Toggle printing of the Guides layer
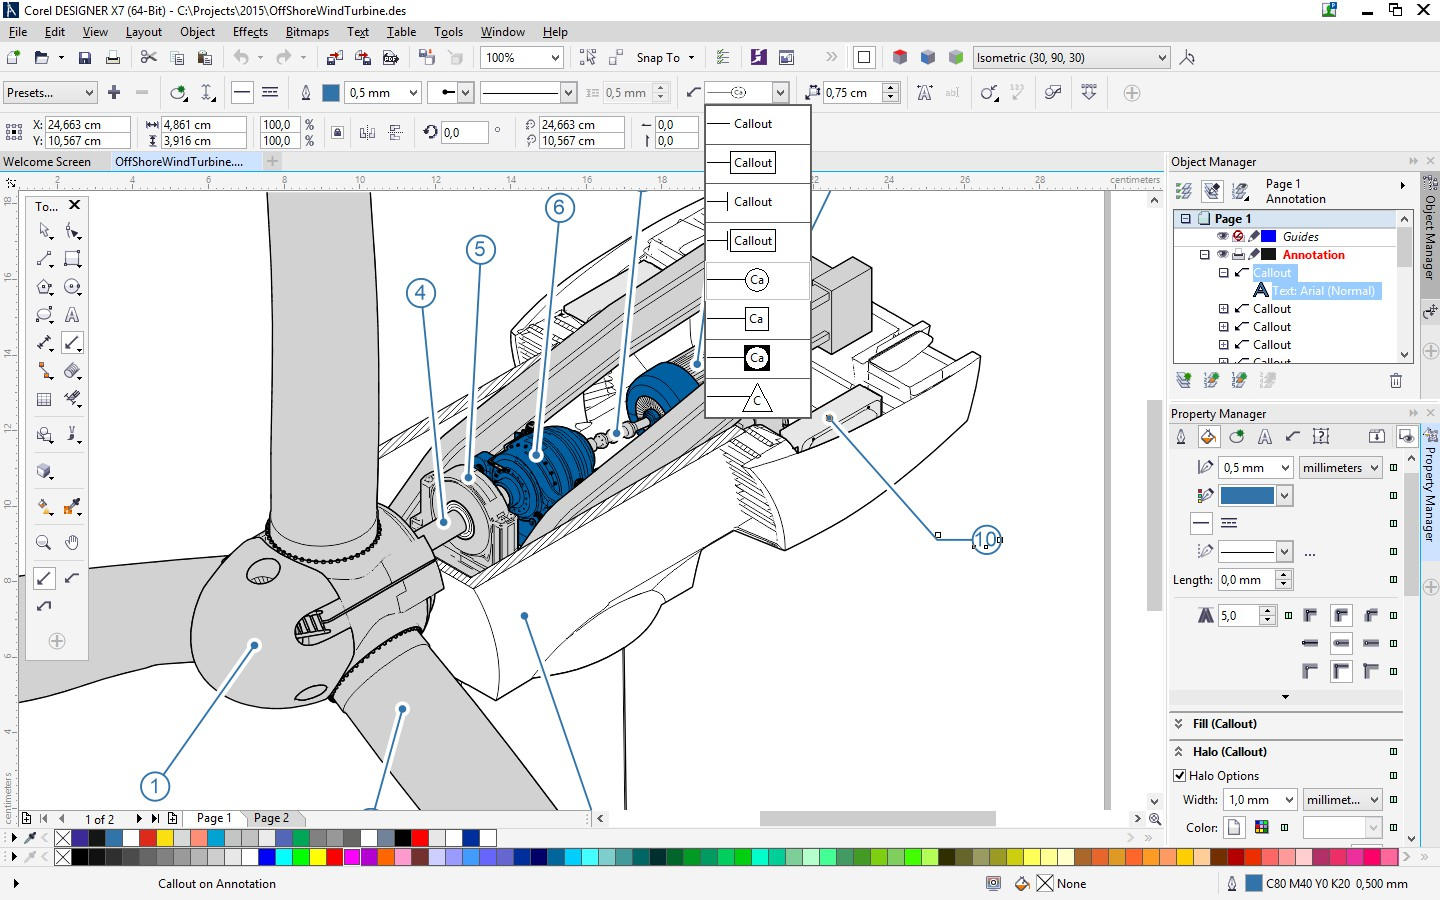This screenshot has height=900, width=1440. point(1238,237)
